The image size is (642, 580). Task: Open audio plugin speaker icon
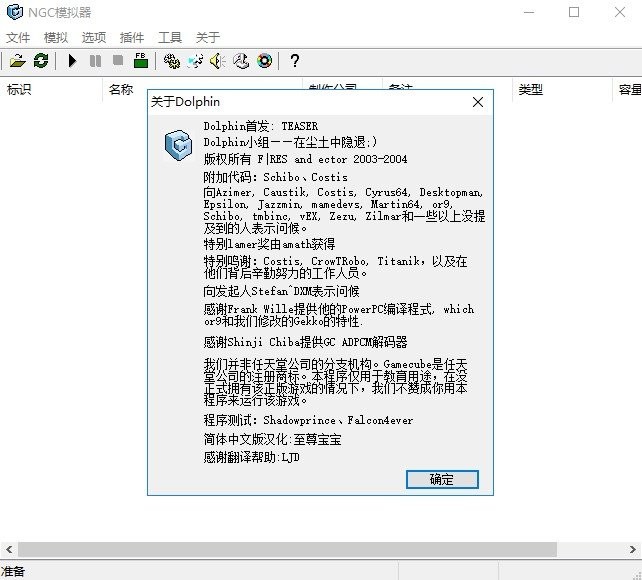(218, 61)
